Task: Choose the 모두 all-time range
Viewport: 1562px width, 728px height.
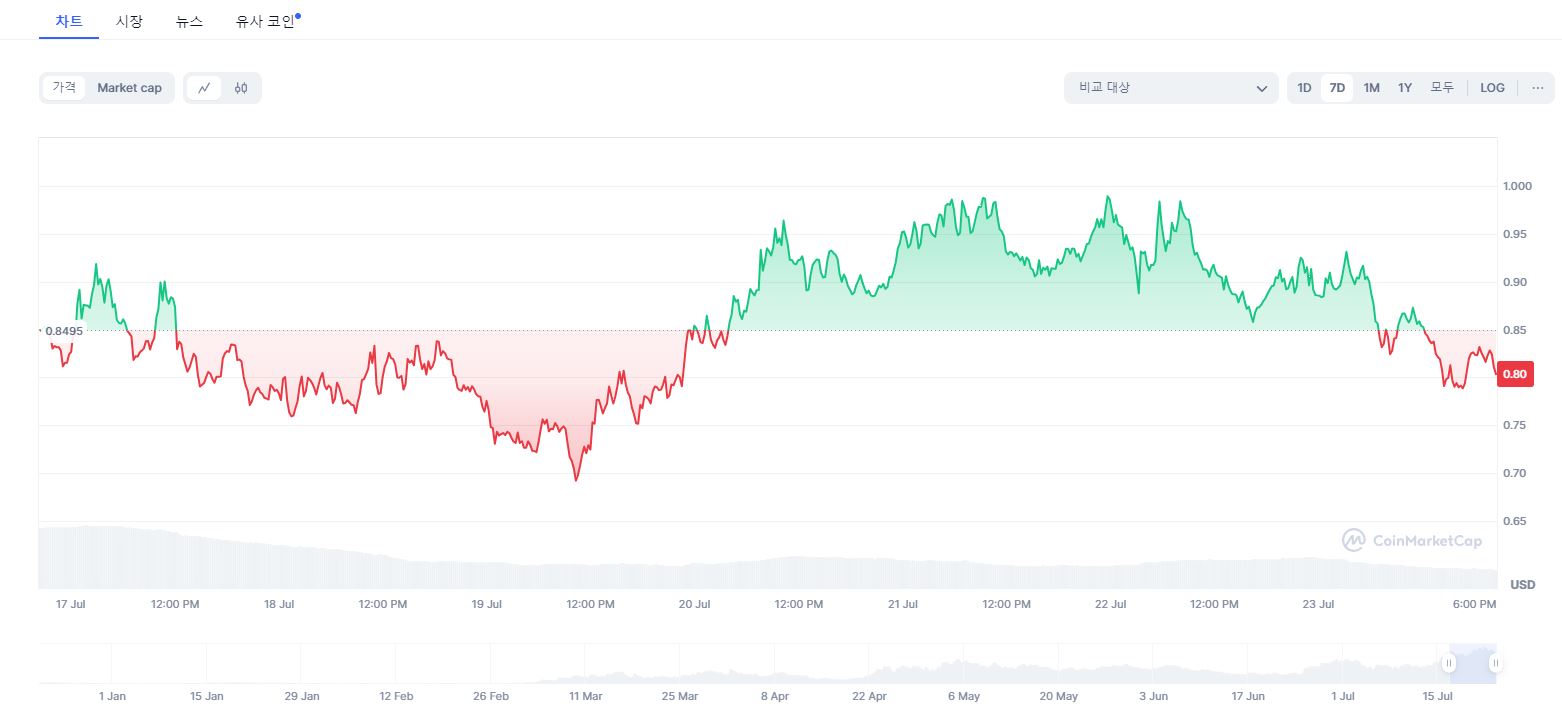Action: coord(1442,88)
